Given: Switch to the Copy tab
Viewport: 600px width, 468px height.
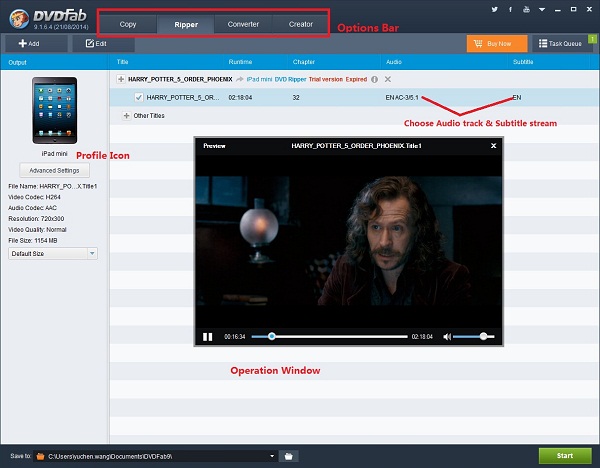Looking at the screenshot, I should [128, 24].
